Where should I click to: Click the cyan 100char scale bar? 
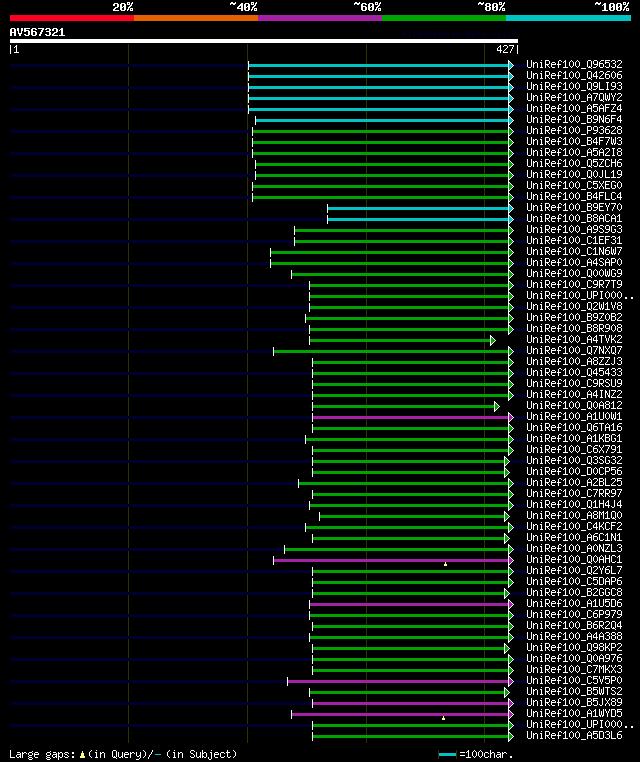447,755
